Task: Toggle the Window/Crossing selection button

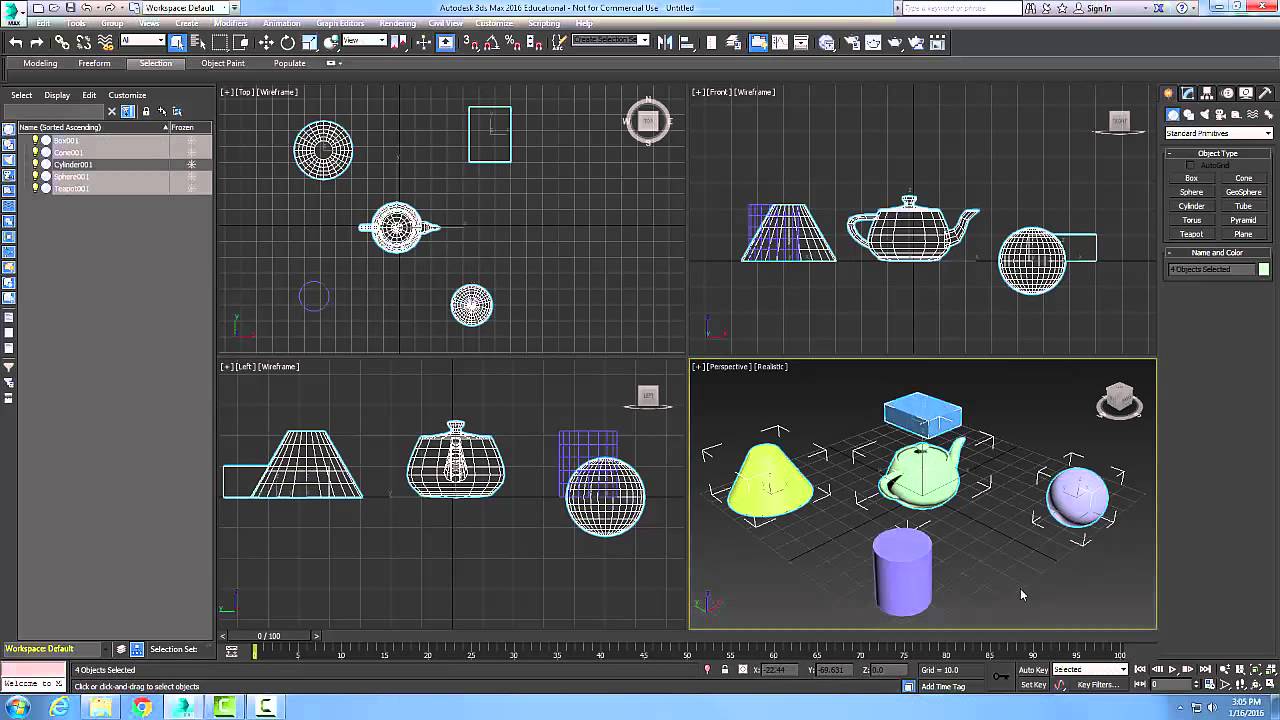Action: pyautogui.click(x=241, y=42)
